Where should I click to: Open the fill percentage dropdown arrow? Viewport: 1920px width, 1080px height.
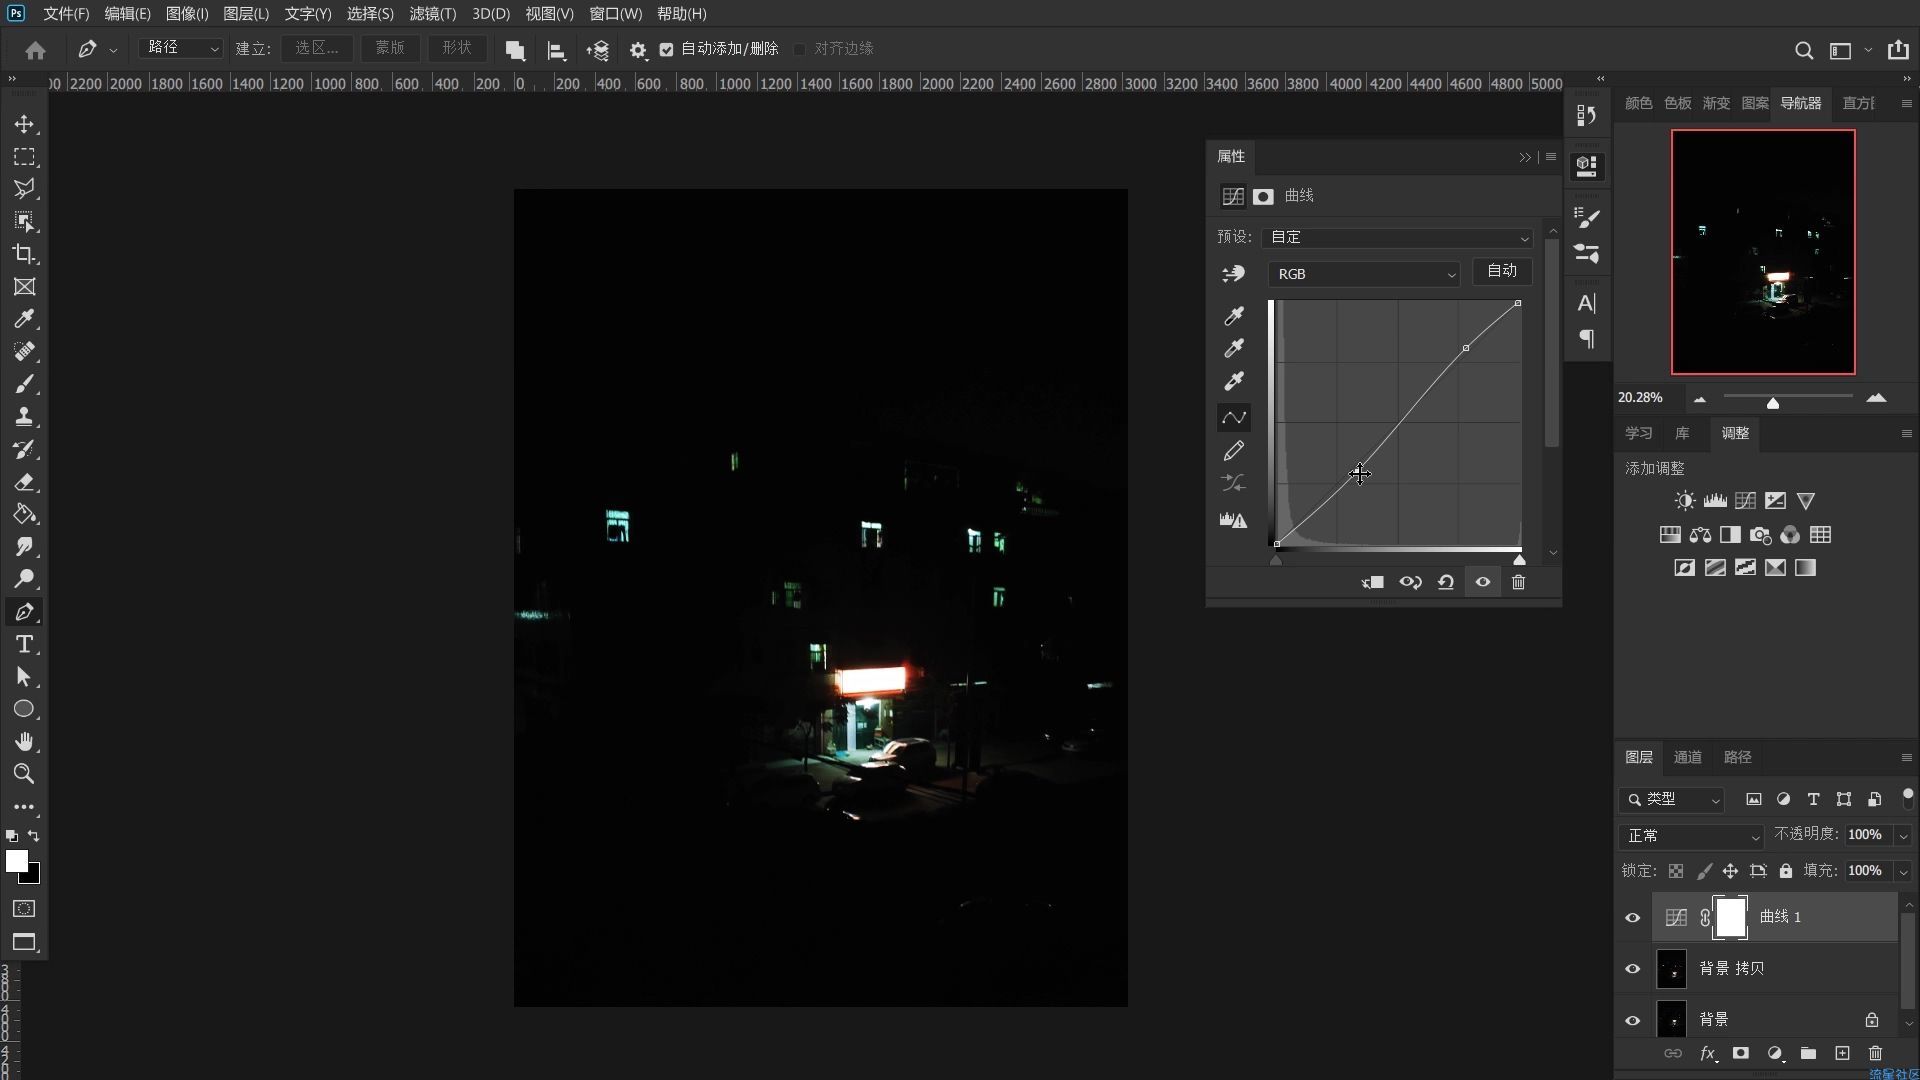(1903, 872)
